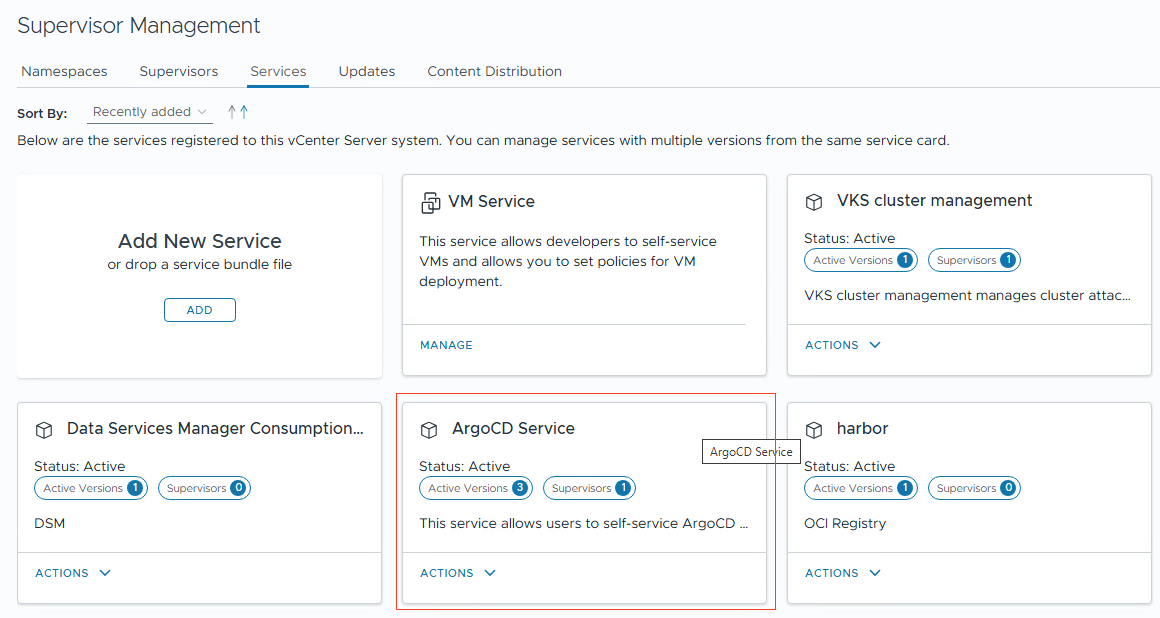Open ACTIONS dropdown on harbor card

pyautogui.click(x=843, y=573)
